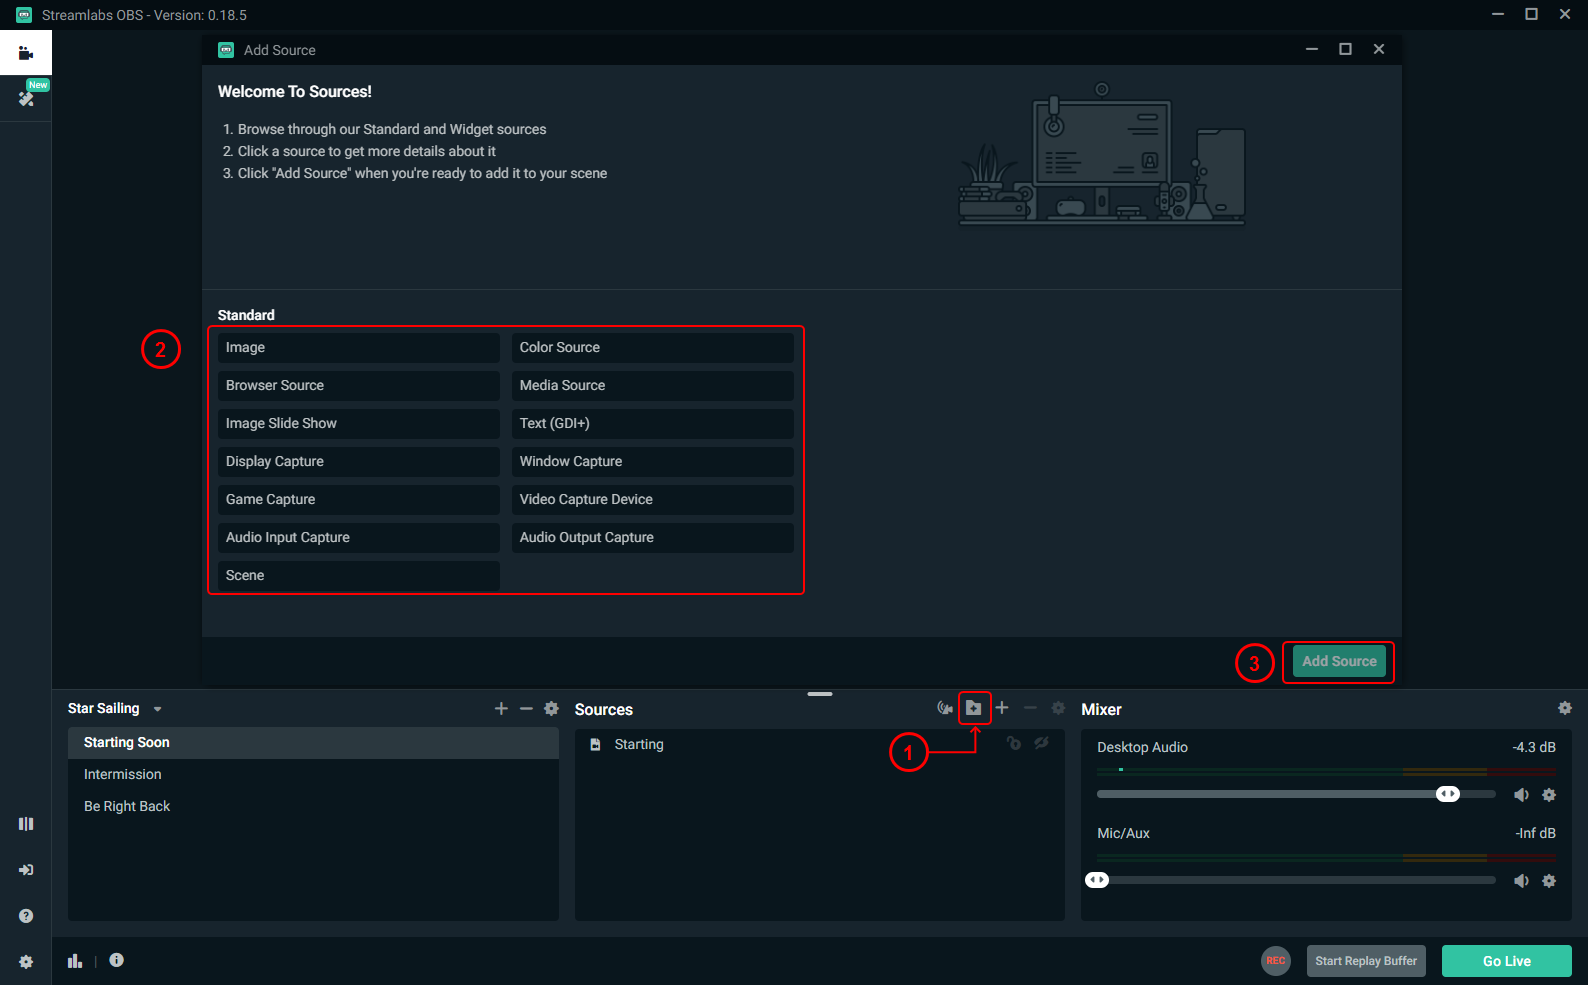Click the info icon in the footer

[117, 960]
